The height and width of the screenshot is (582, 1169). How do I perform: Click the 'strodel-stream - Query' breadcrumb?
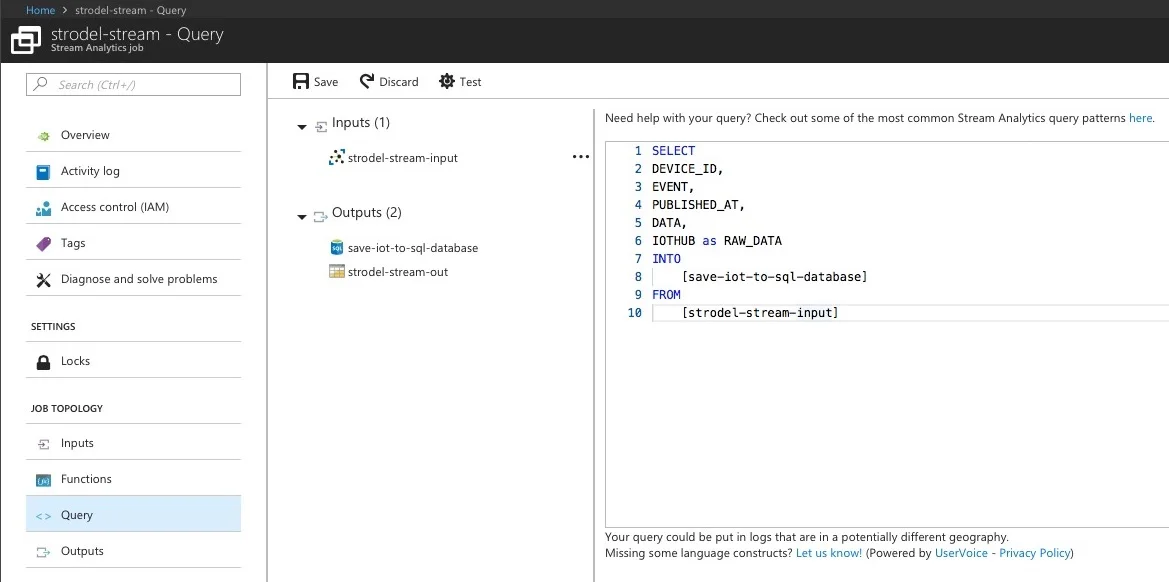130,10
